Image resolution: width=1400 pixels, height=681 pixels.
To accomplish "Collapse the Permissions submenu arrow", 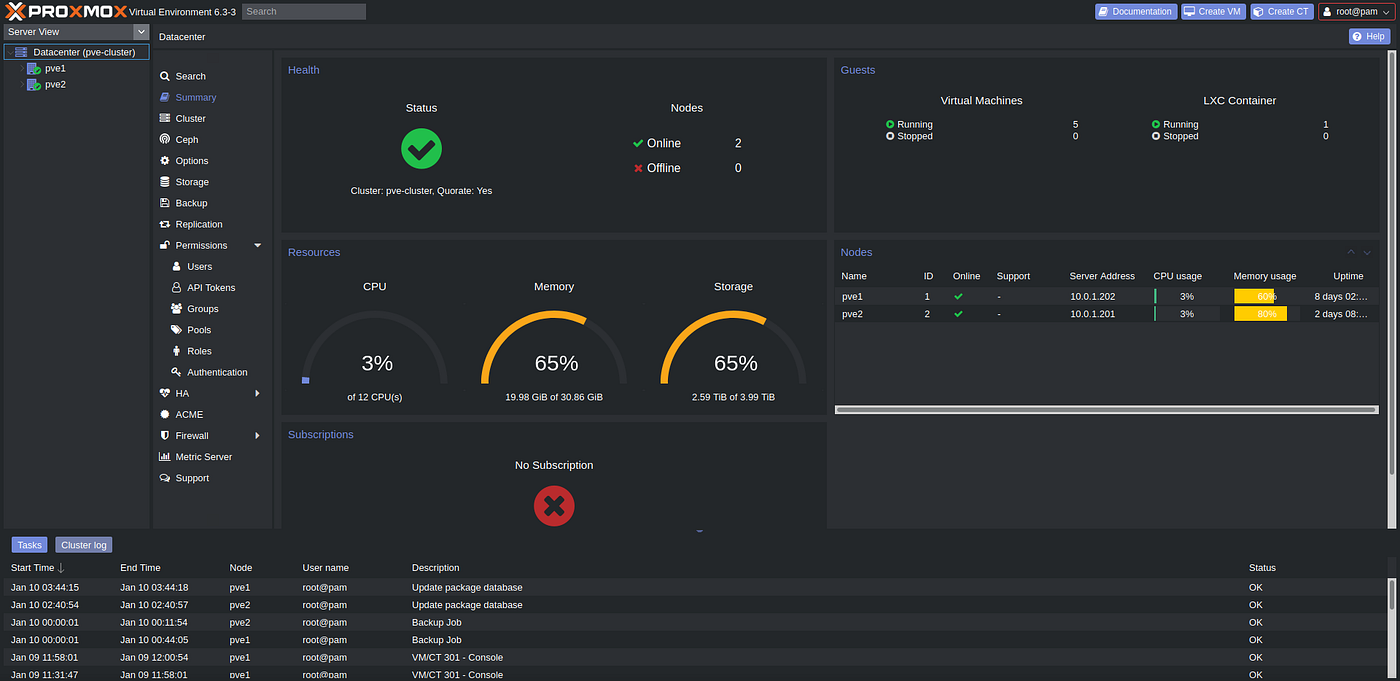I will tap(258, 245).
